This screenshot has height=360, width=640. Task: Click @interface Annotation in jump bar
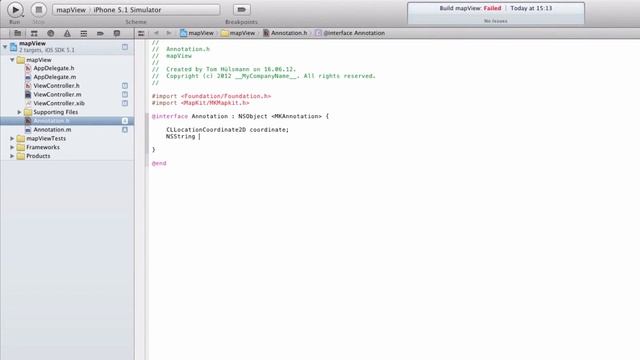(350, 33)
